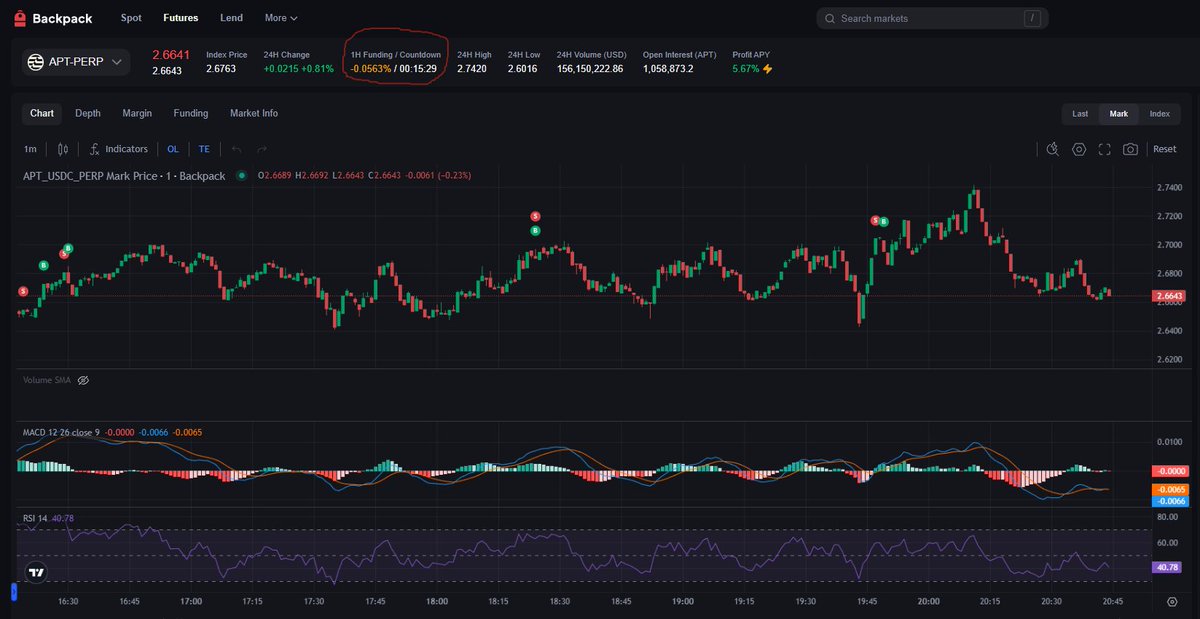Click the TradingView logo
This screenshot has height=619, width=1200.
pos(36,573)
